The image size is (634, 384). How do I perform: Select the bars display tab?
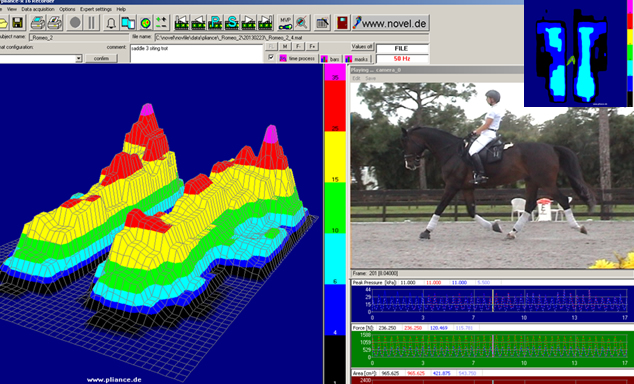coord(330,59)
